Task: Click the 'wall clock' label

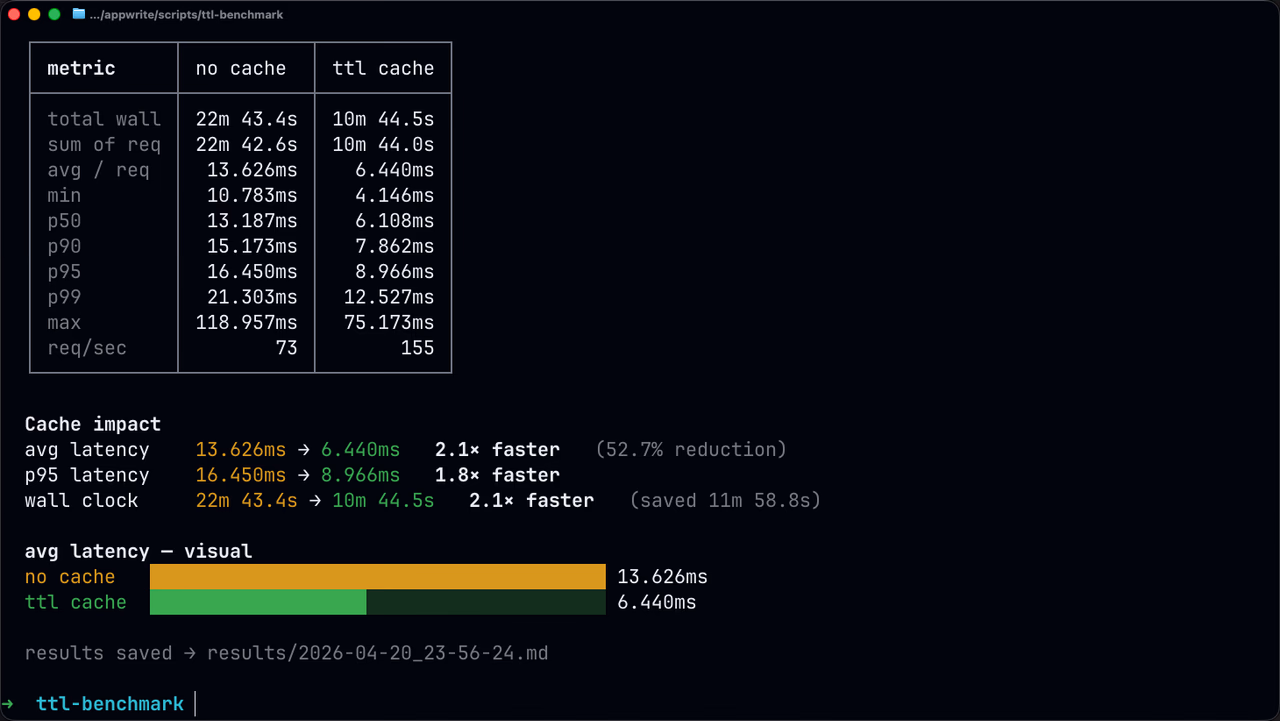Action: (82, 500)
